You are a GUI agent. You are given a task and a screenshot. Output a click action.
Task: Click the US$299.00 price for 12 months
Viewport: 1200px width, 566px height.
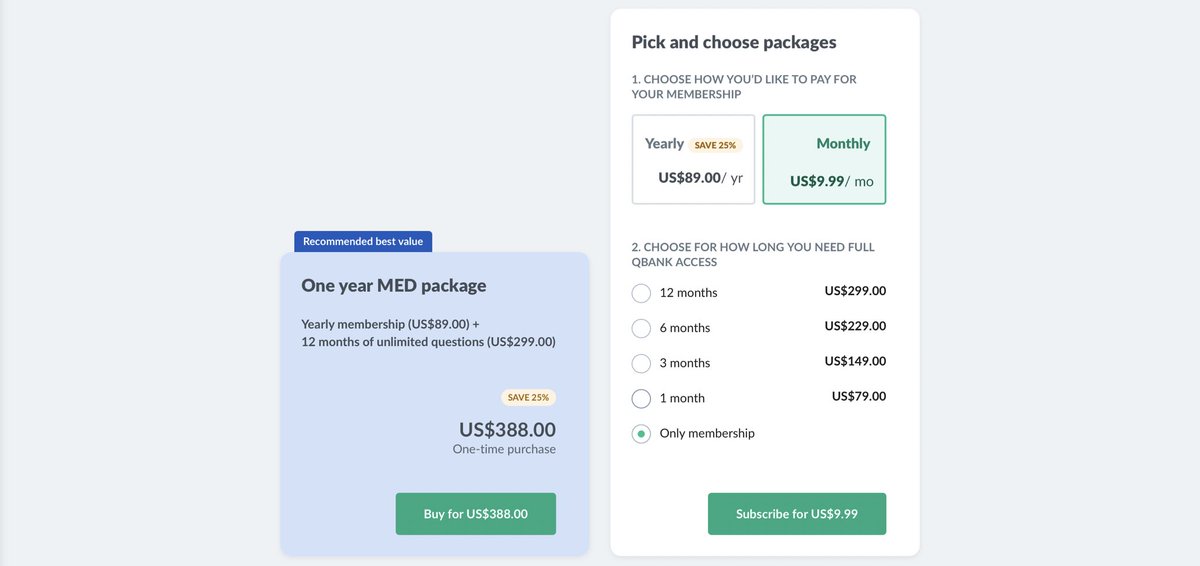pos(855,291)
